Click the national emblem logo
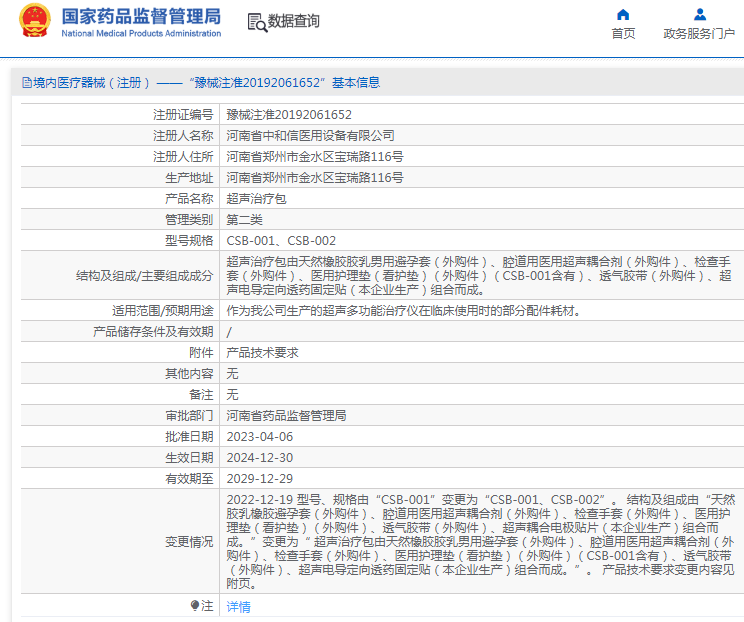The height and width of the screenshot is (622, 744). [34, 21]
